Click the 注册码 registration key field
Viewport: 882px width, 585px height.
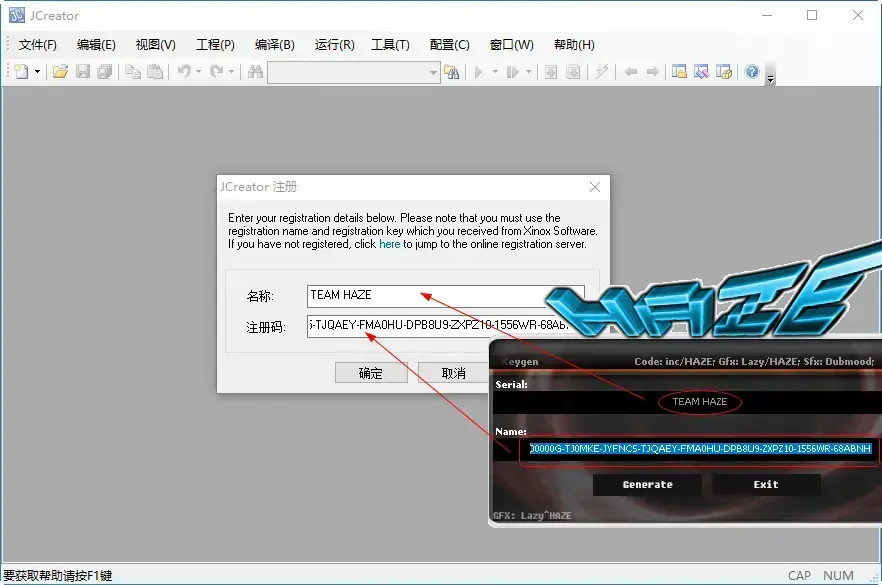(446, 326)
